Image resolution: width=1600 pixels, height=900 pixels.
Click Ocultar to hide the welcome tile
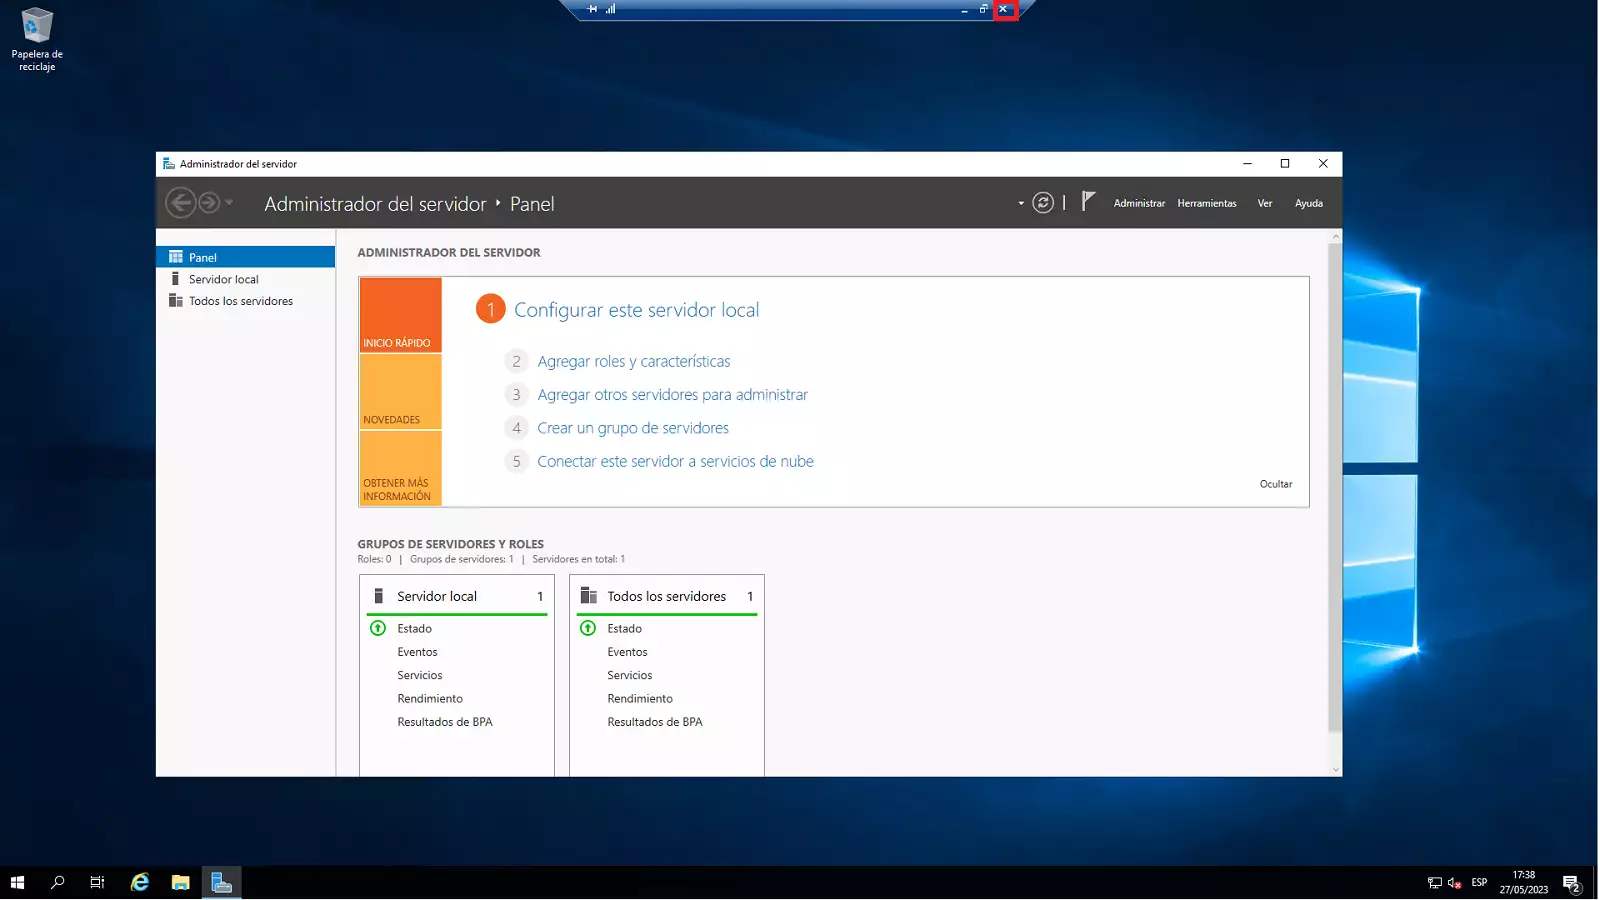1275,484
